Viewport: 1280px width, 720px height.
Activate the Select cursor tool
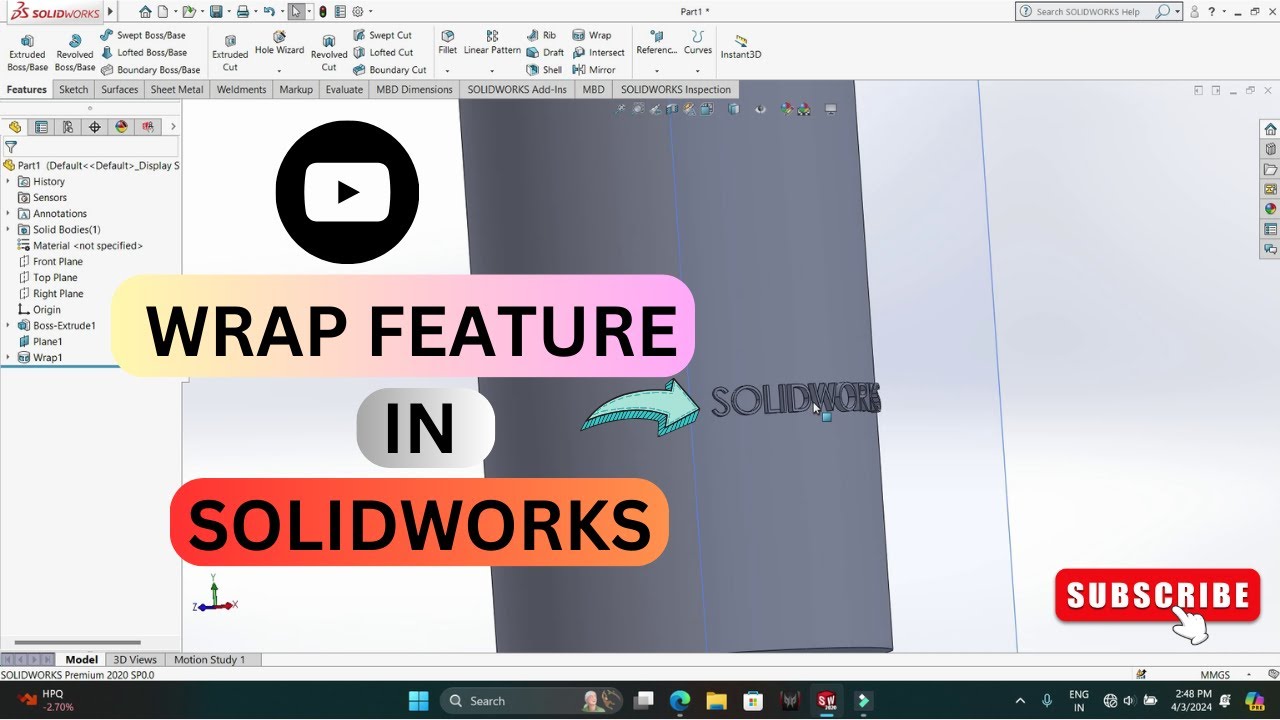pos(296,12)
